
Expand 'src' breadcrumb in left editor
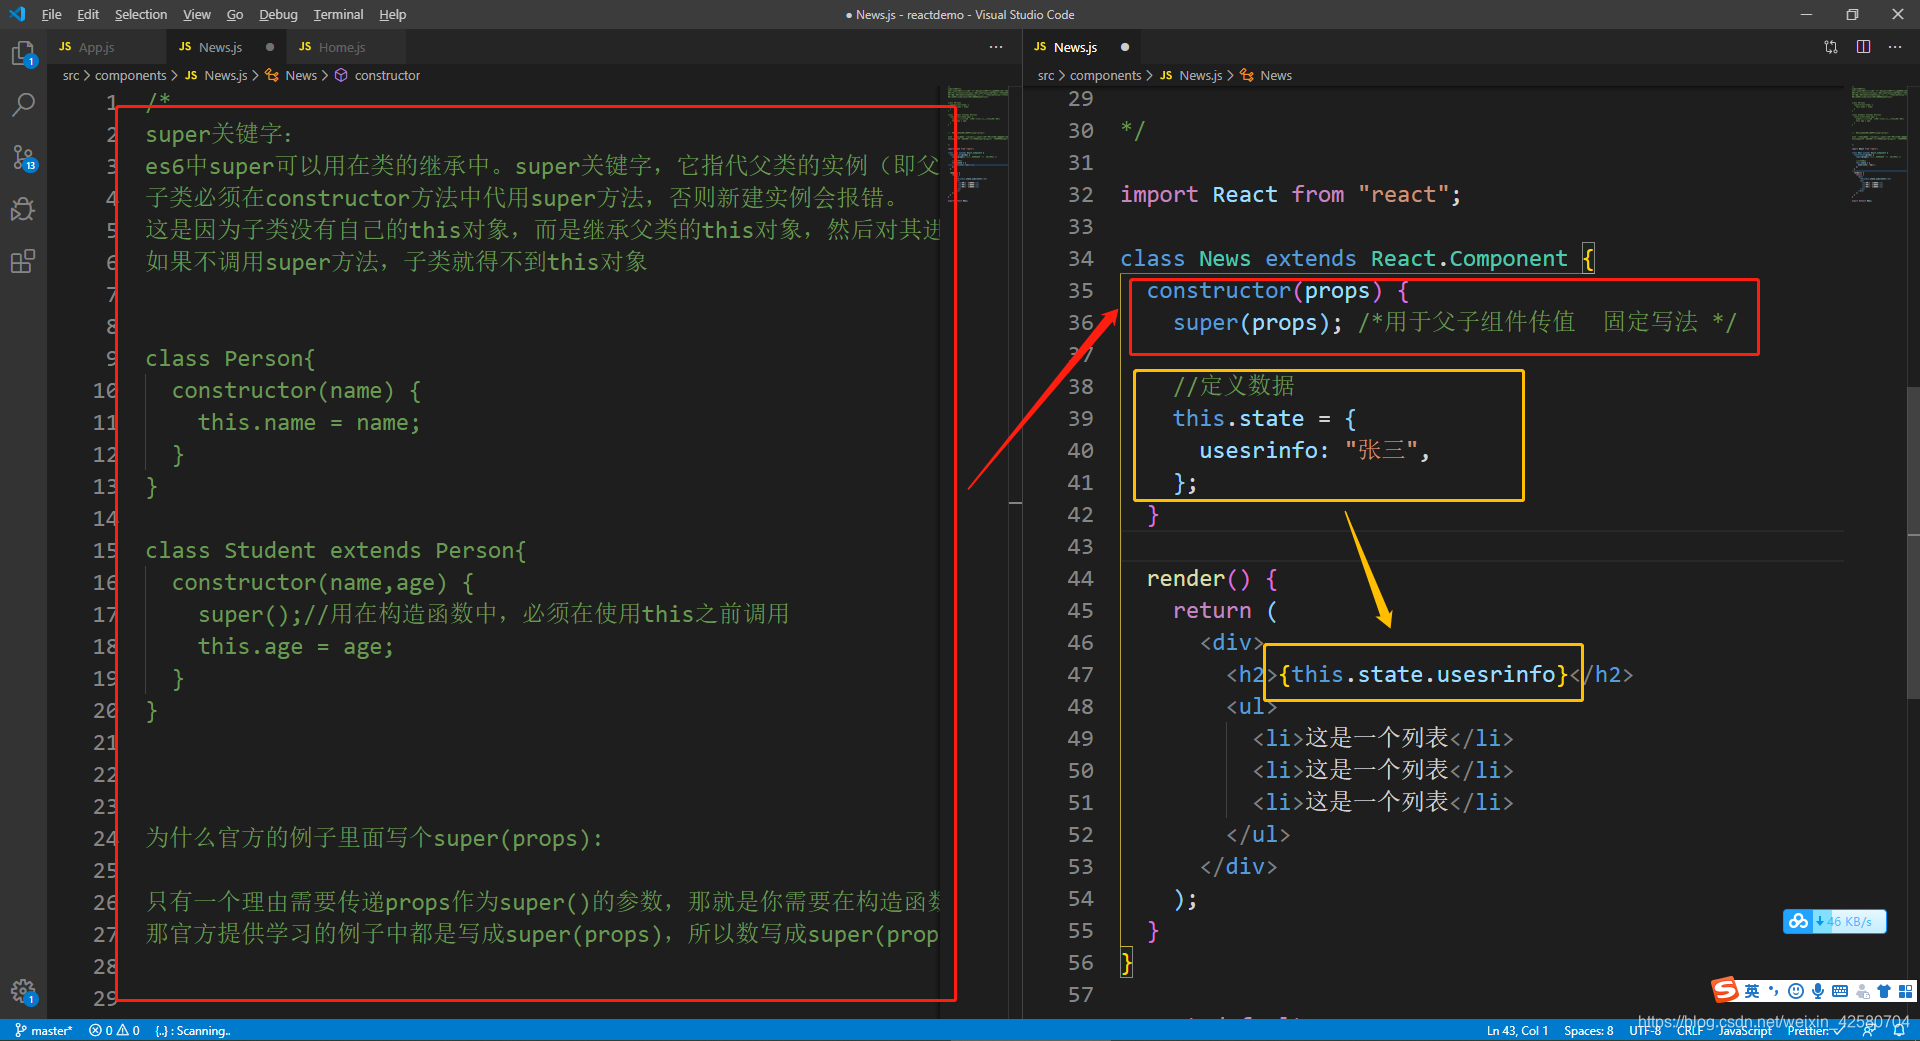pyautogui.click(x=71, y=75)
